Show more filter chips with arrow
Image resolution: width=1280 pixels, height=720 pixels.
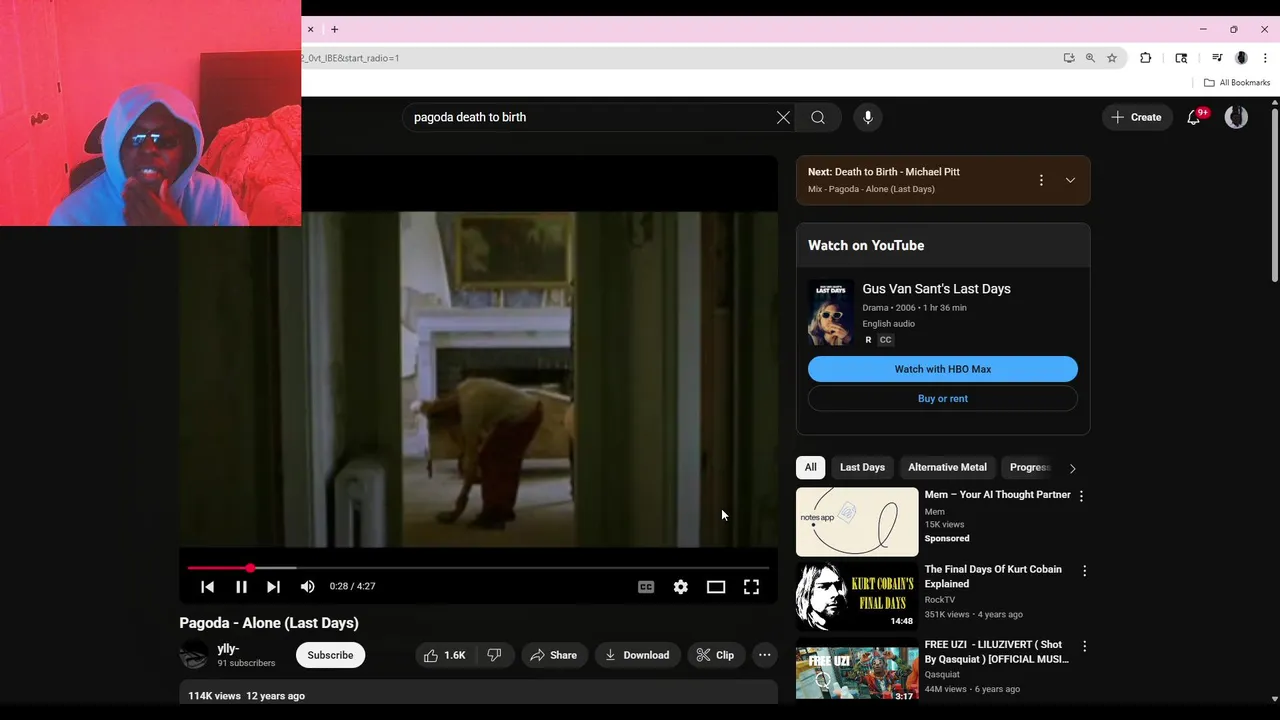(x=1072, y=468)
